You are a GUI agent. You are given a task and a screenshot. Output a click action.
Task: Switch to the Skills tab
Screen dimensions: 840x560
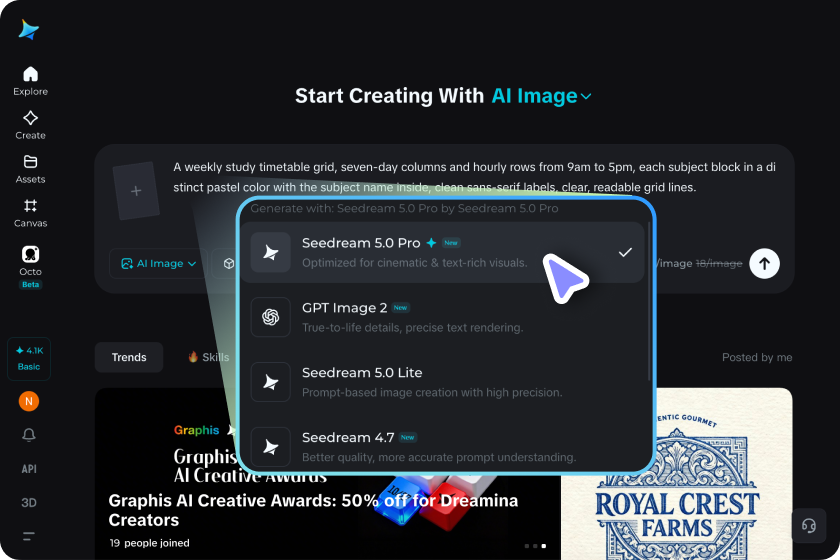[x=209, y=357]
